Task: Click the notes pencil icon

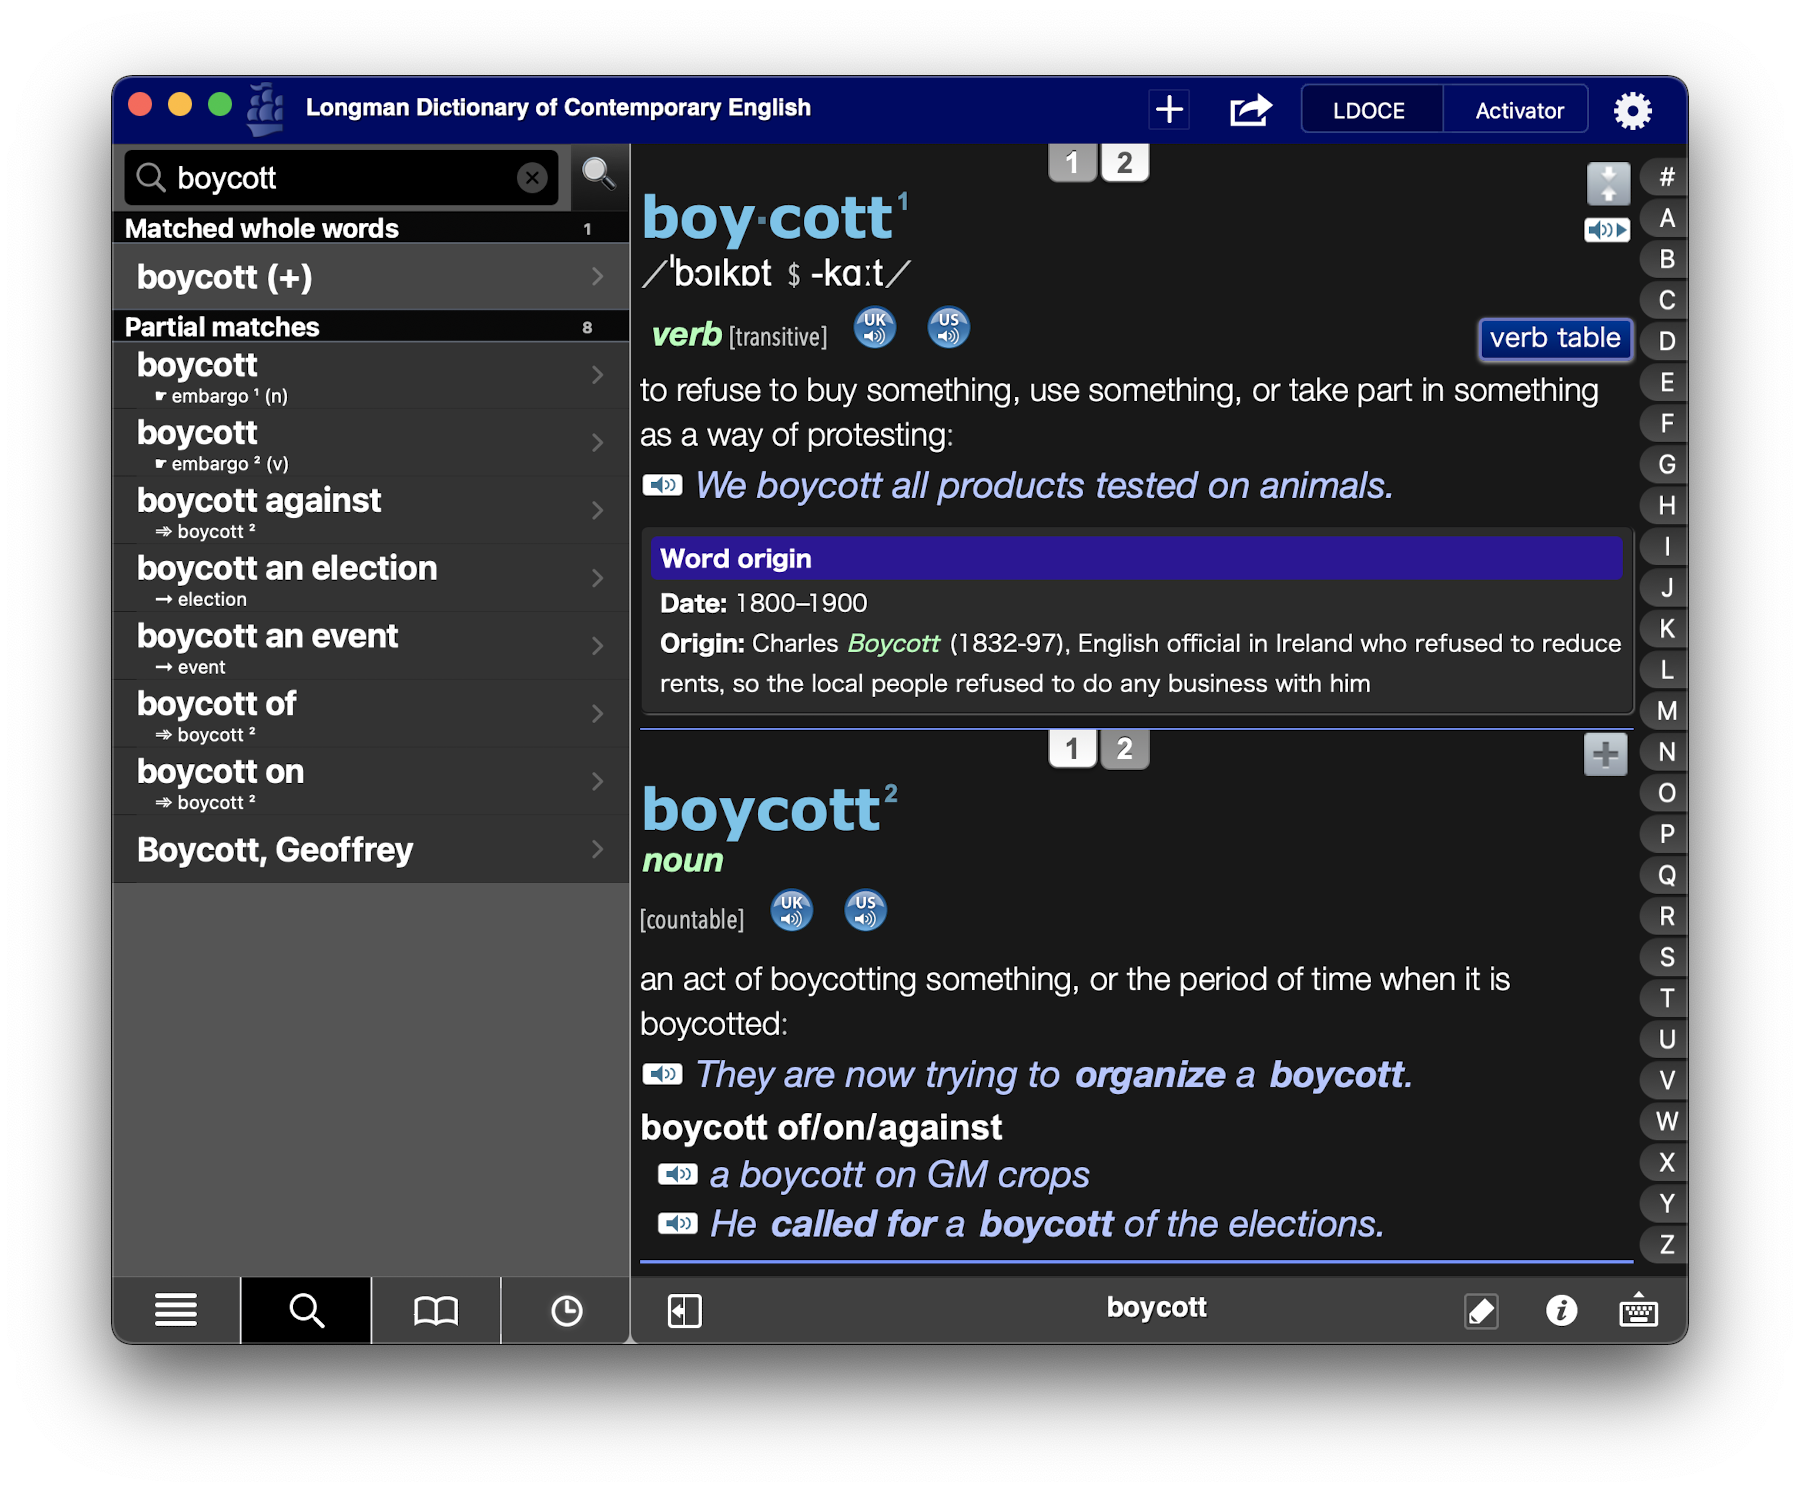Action: click(1481, 1310)
